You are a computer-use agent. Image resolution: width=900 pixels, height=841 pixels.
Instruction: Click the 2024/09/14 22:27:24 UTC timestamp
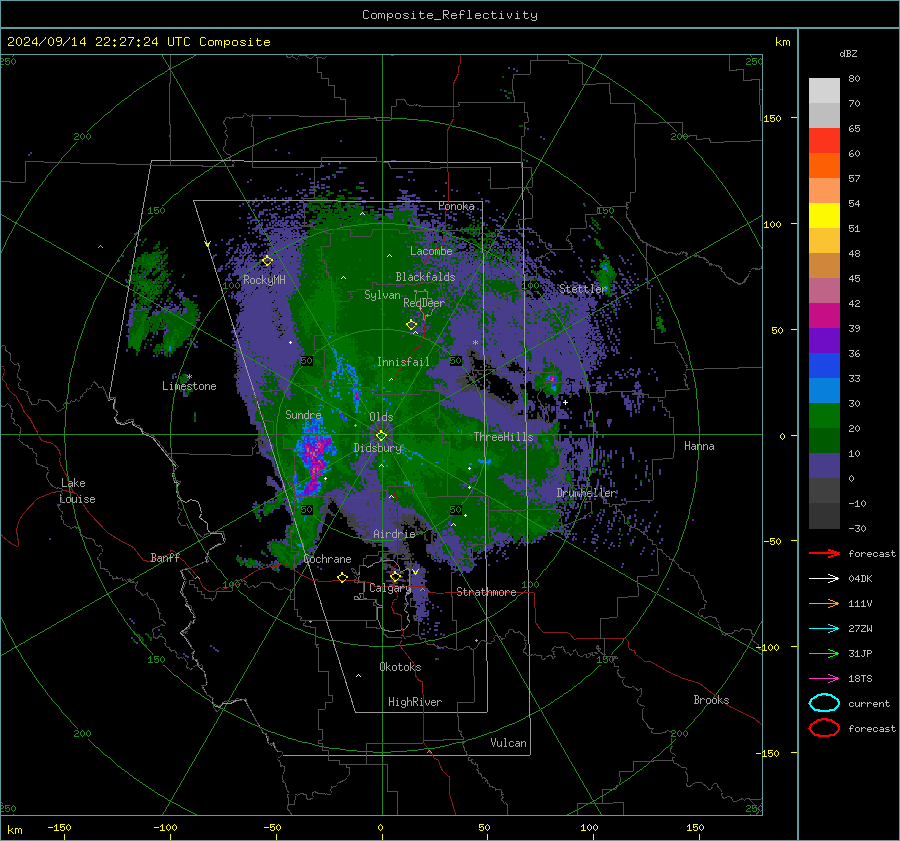tap(138, 42)
